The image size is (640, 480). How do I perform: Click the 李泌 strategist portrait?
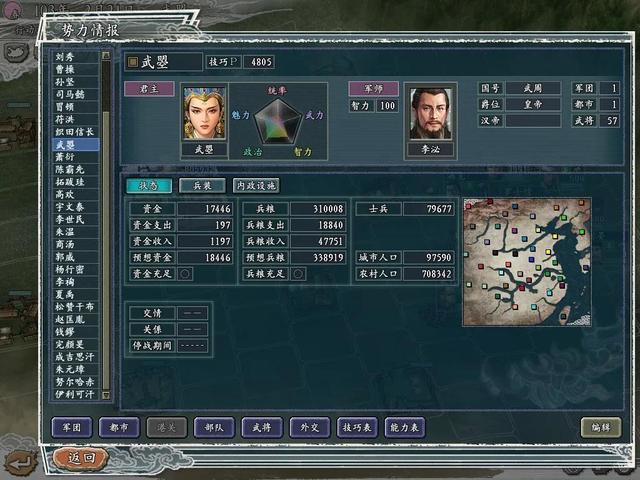[430, 113]
